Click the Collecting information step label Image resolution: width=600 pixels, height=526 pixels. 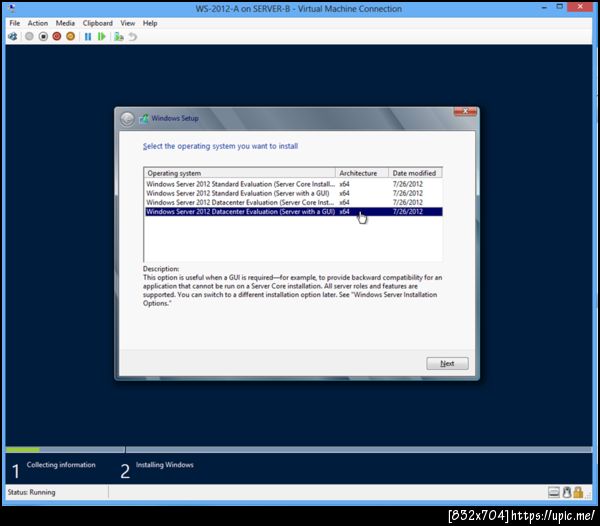61,465
